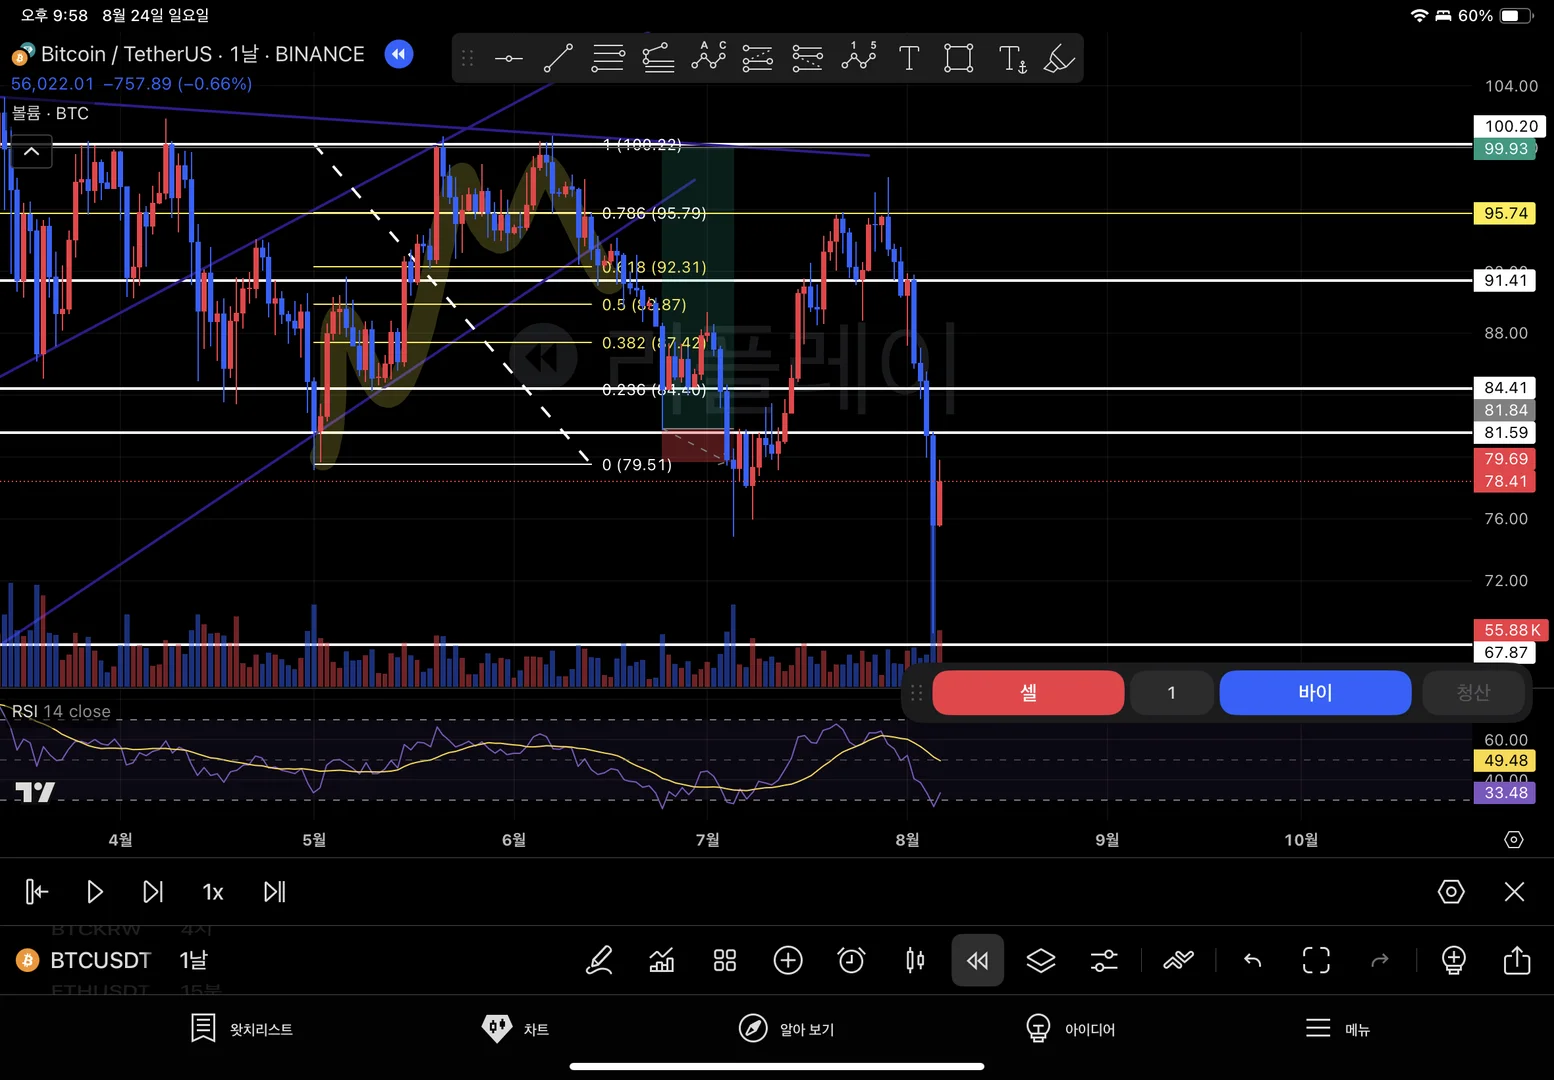Switch to the 왓치리스트 tab

coord(241,1028)
